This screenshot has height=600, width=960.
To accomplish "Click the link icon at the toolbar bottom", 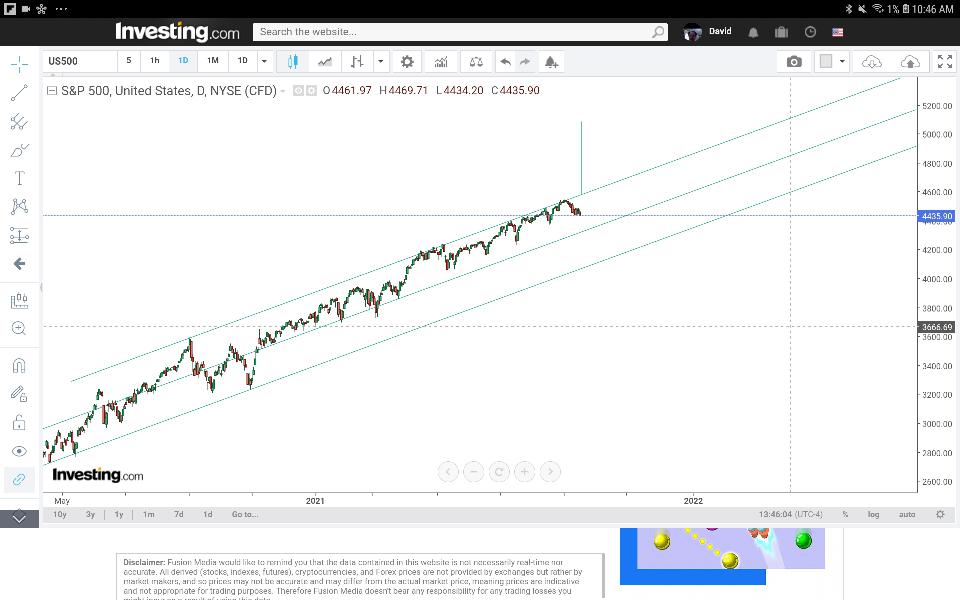I will [x=19, y=479].
